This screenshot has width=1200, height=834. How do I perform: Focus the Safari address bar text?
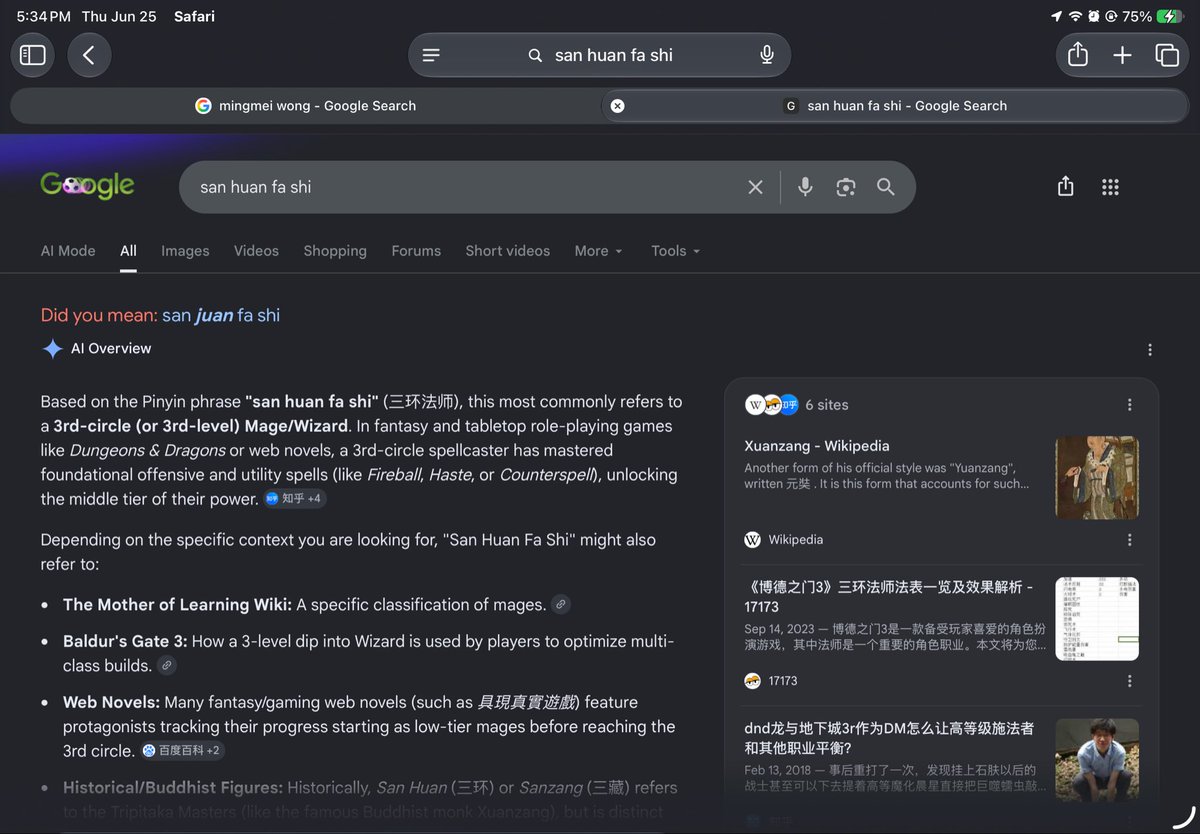click(x=614, y=55)
